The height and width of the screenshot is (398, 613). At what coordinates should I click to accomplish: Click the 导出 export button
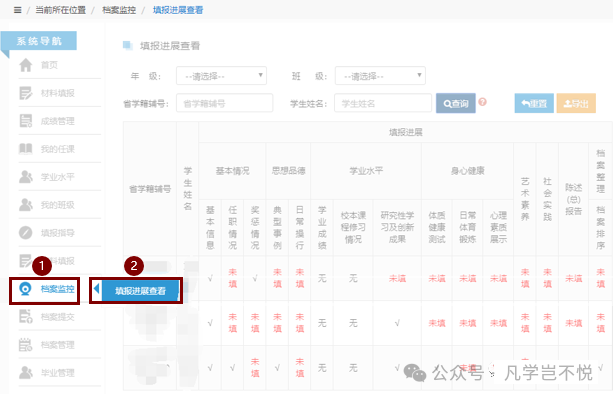tap(576, 103)
